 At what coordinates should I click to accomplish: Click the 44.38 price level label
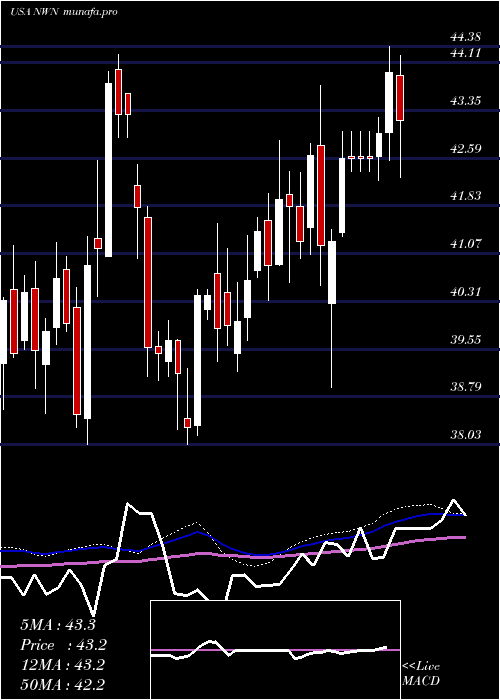pyautogui.click(x=466, y=38)
